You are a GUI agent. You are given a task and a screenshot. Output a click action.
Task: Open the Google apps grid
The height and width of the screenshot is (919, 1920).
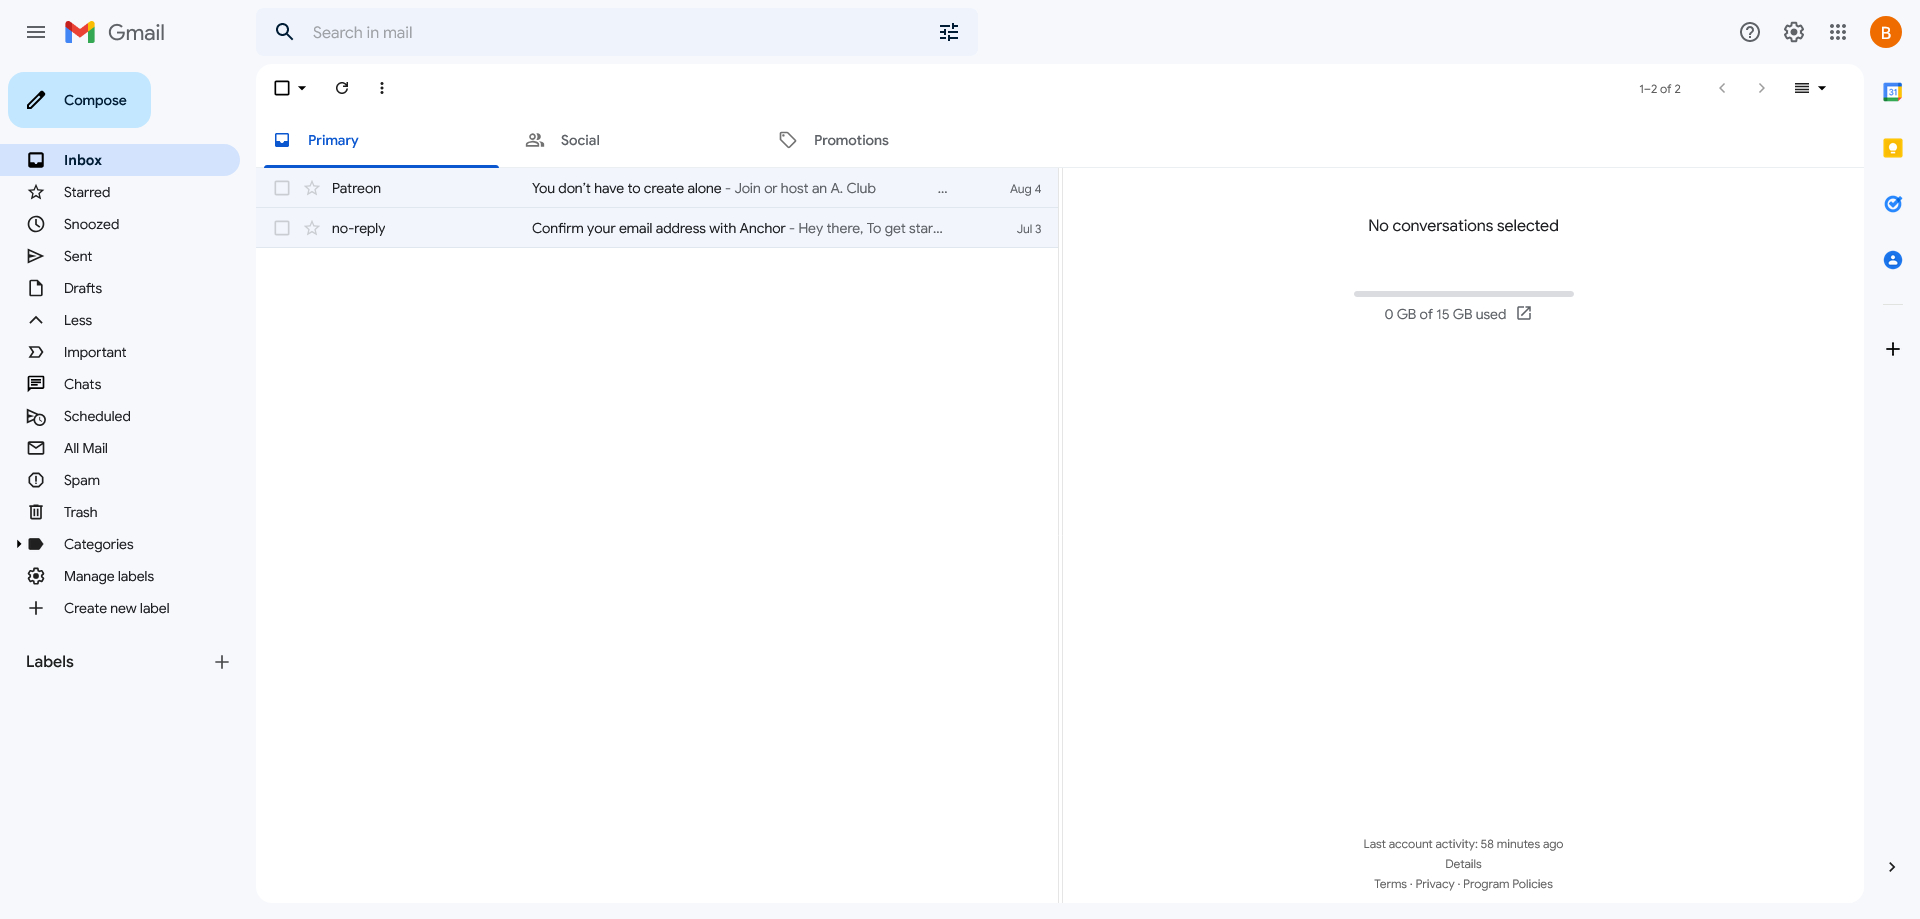click(1838, 32)
